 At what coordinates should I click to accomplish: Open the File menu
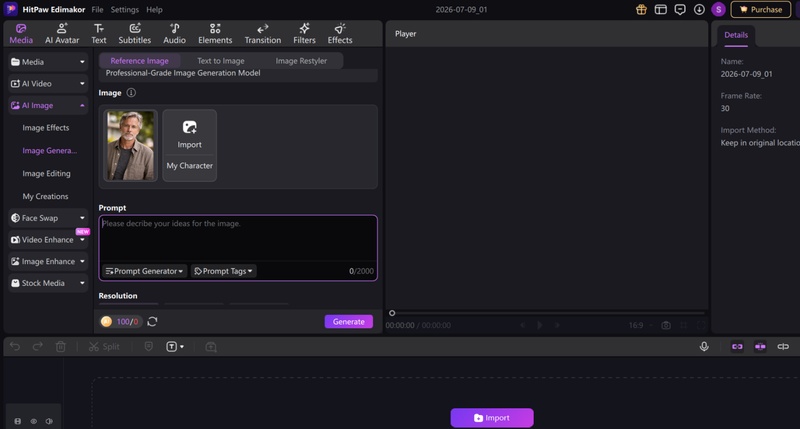pos(97,9)
